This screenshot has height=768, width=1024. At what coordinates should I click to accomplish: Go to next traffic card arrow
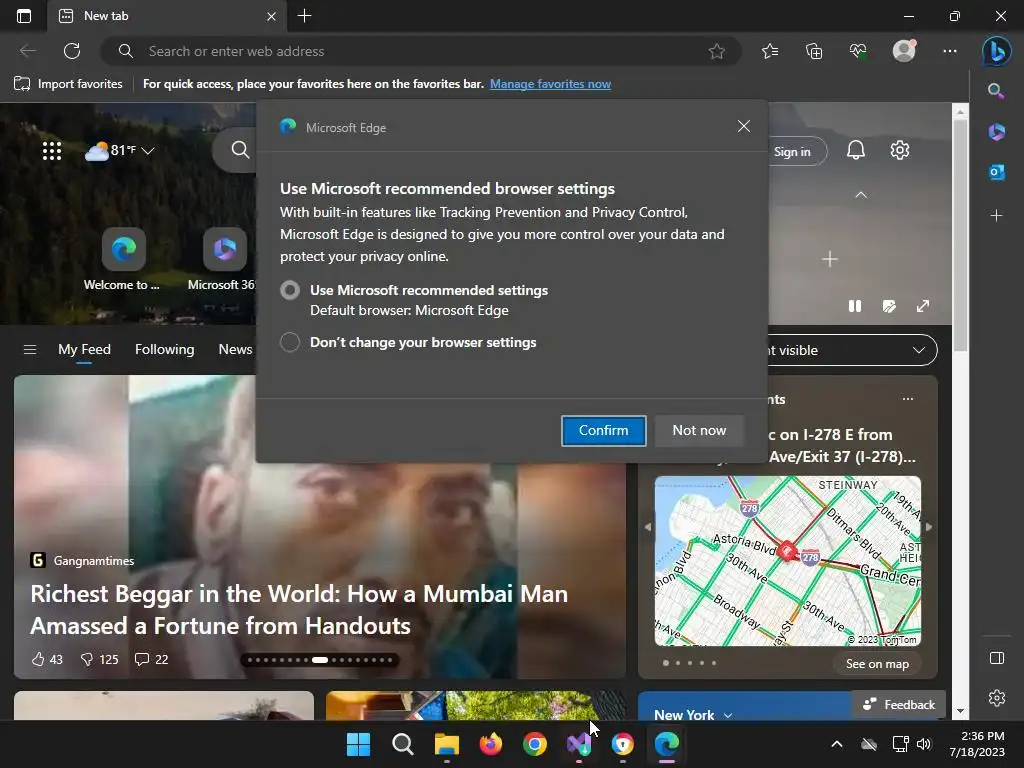point(929,526)
